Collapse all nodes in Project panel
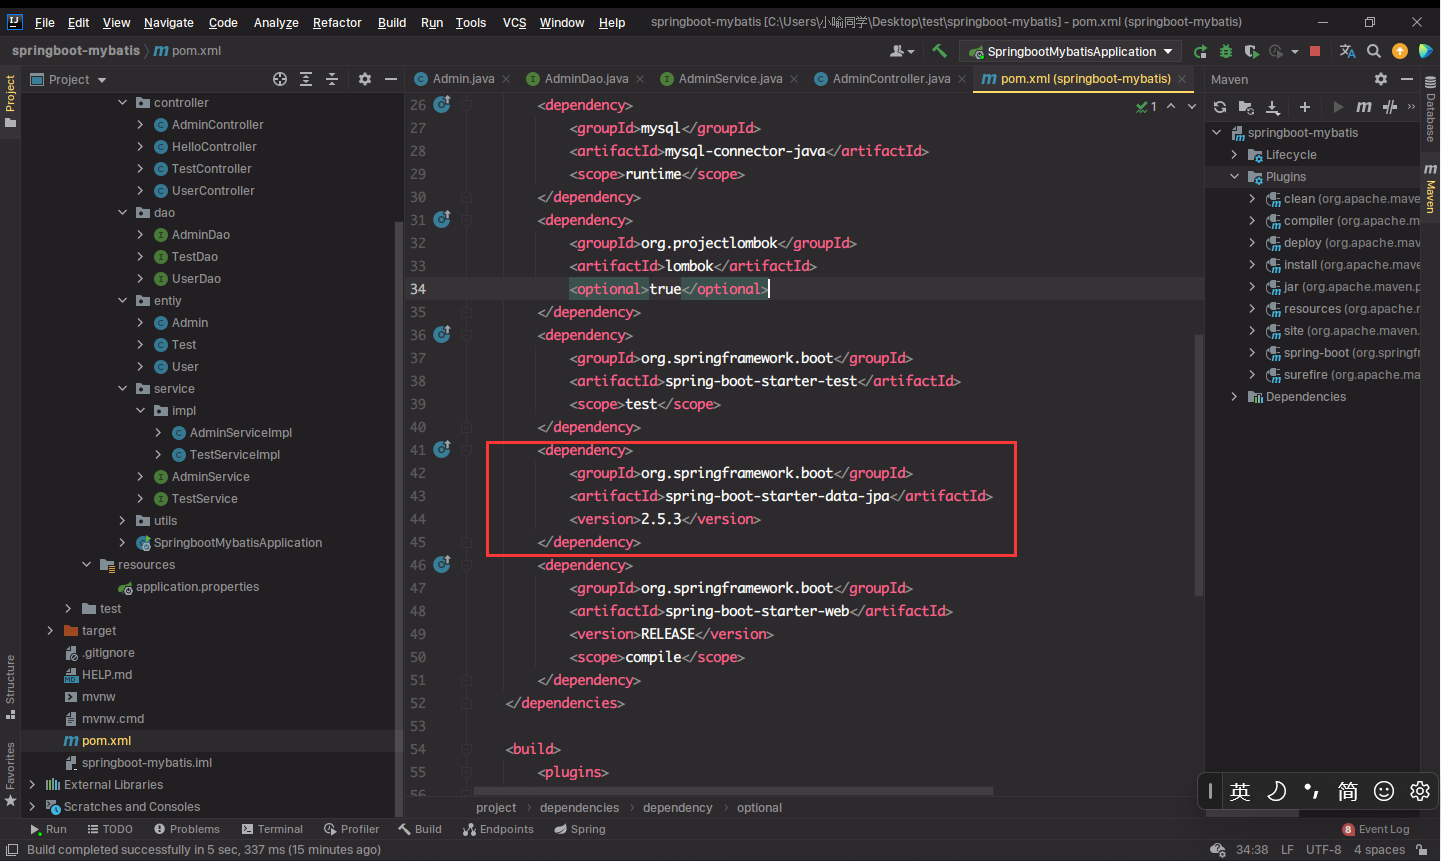The image size is (1441, 861). (332, 79)
